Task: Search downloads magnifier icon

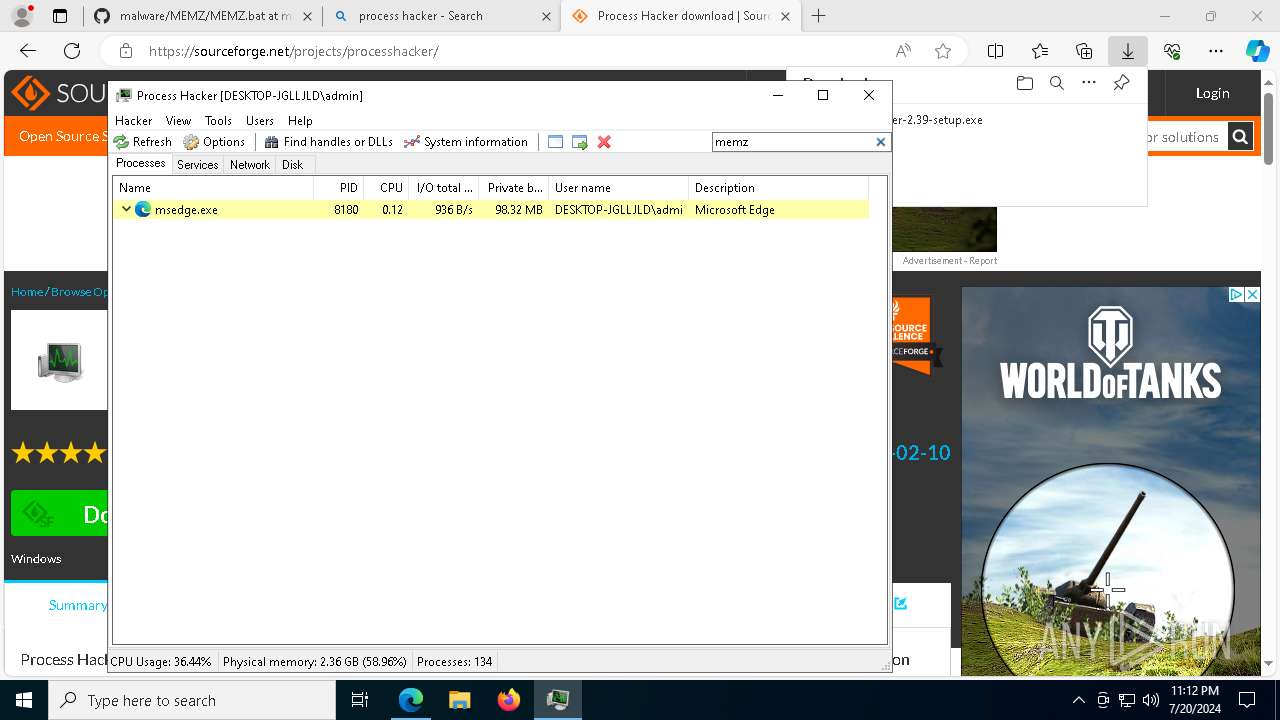Action: 1056,83
